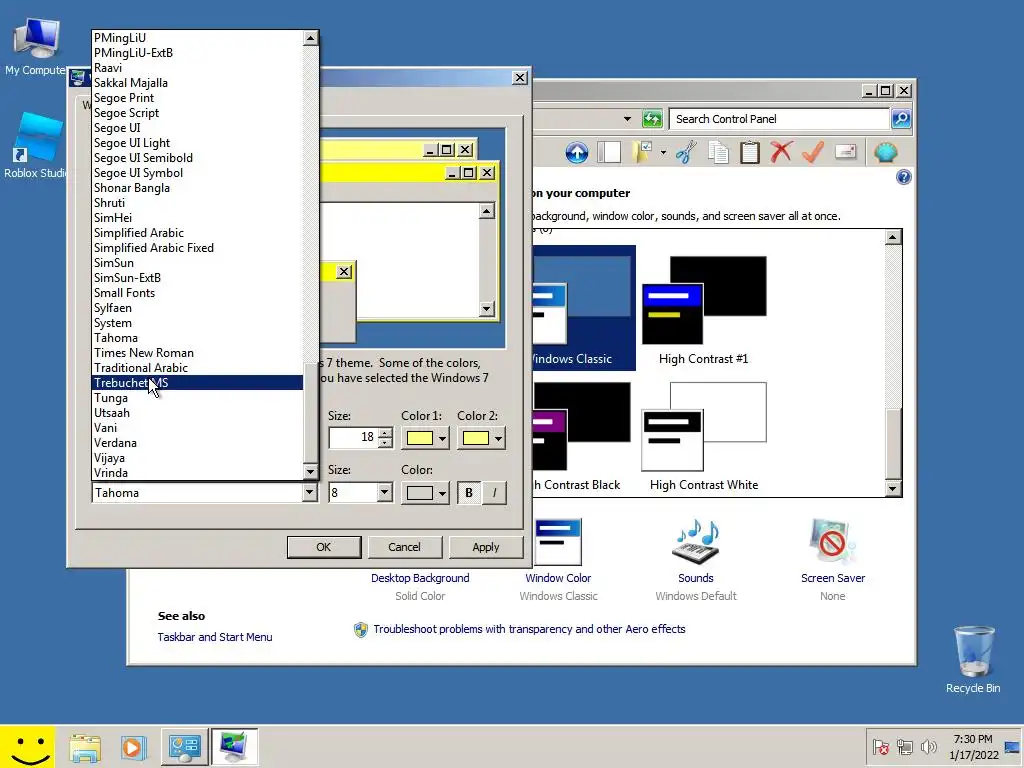1024x768 pixels.
Task: Click the Paste clipboard toolbar icon
Action: tap(750, 153)
